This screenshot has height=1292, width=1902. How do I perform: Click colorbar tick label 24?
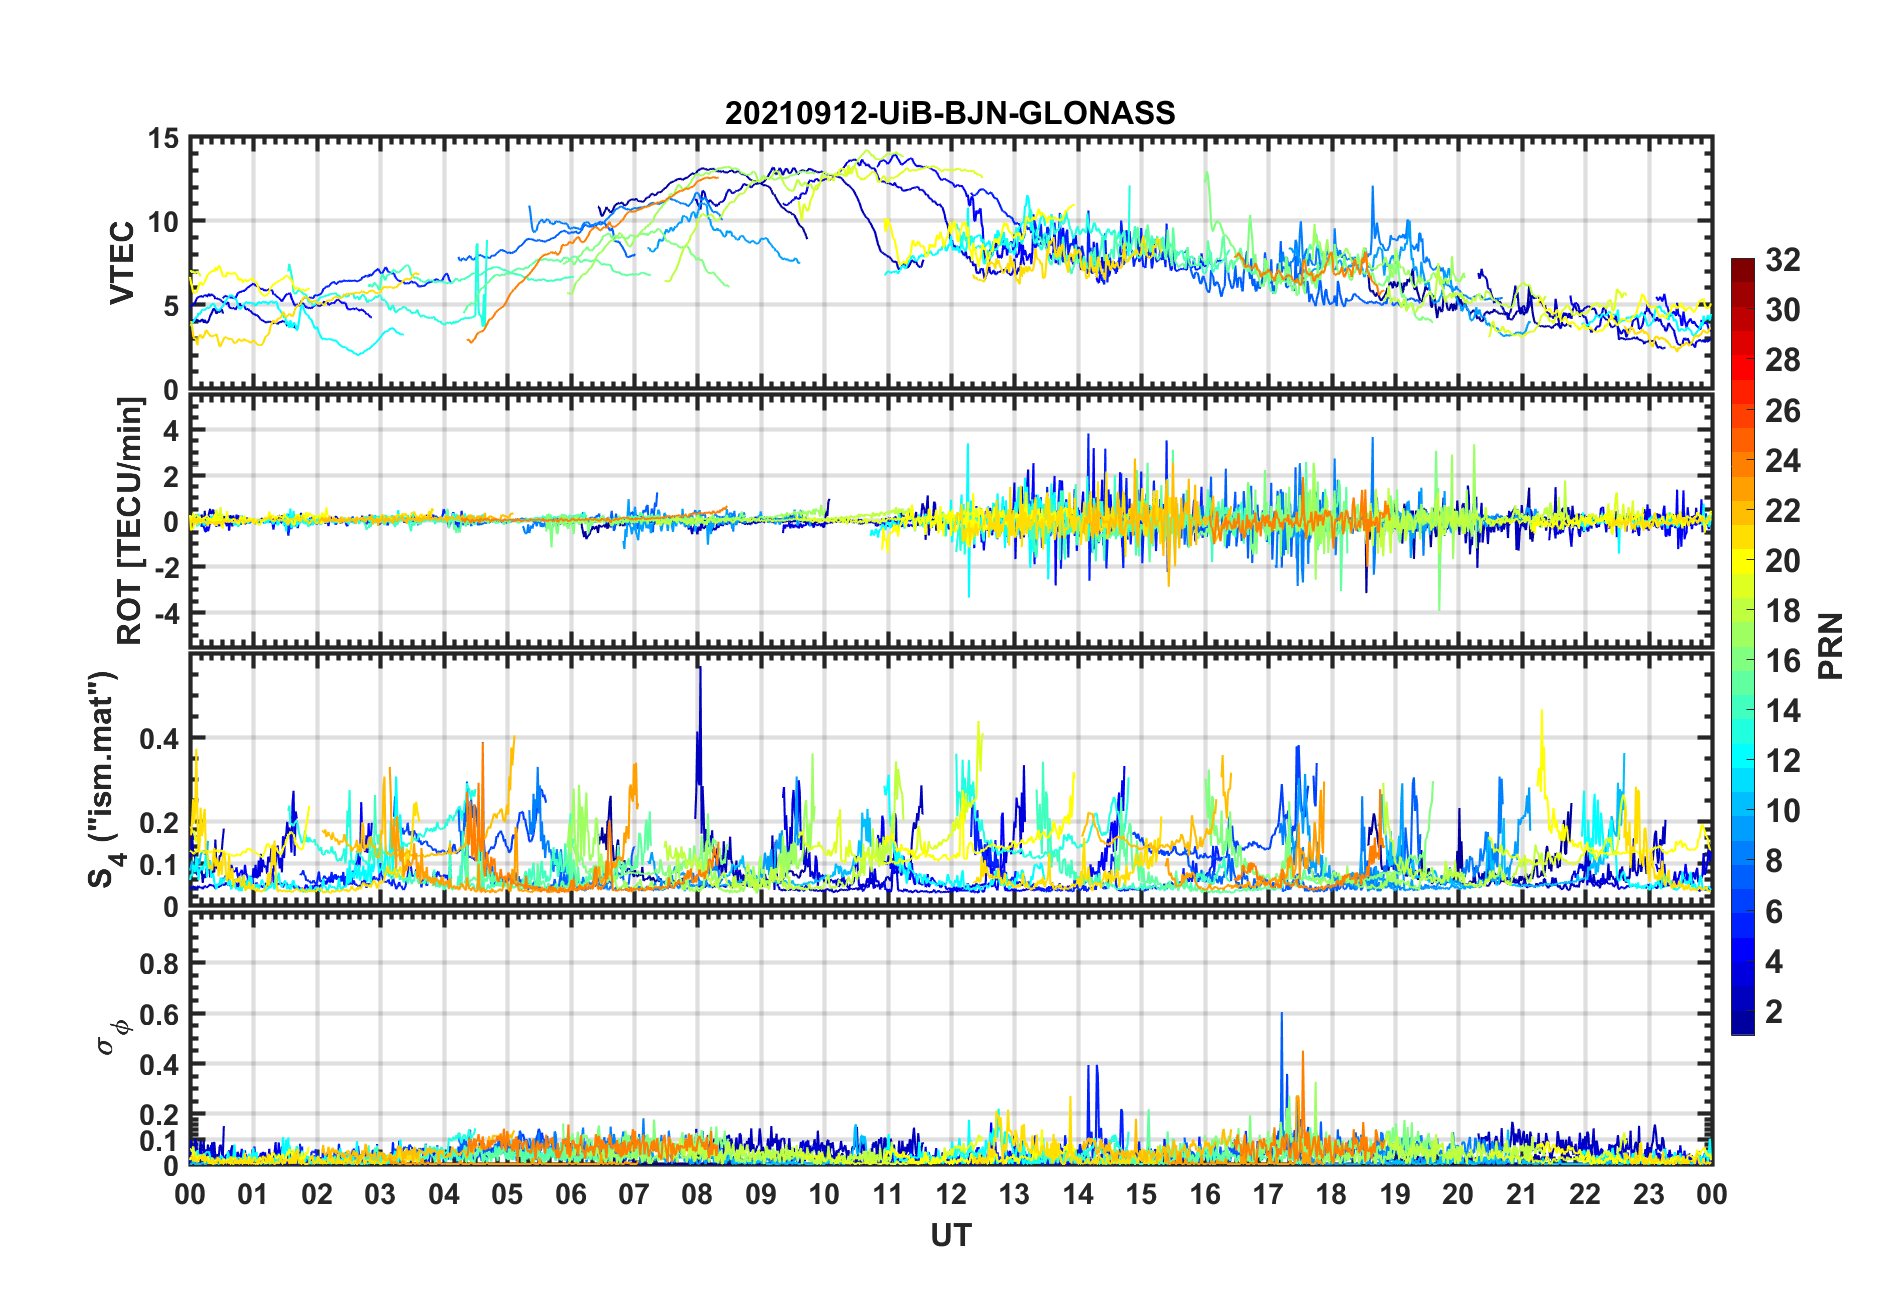(1783, 461)
